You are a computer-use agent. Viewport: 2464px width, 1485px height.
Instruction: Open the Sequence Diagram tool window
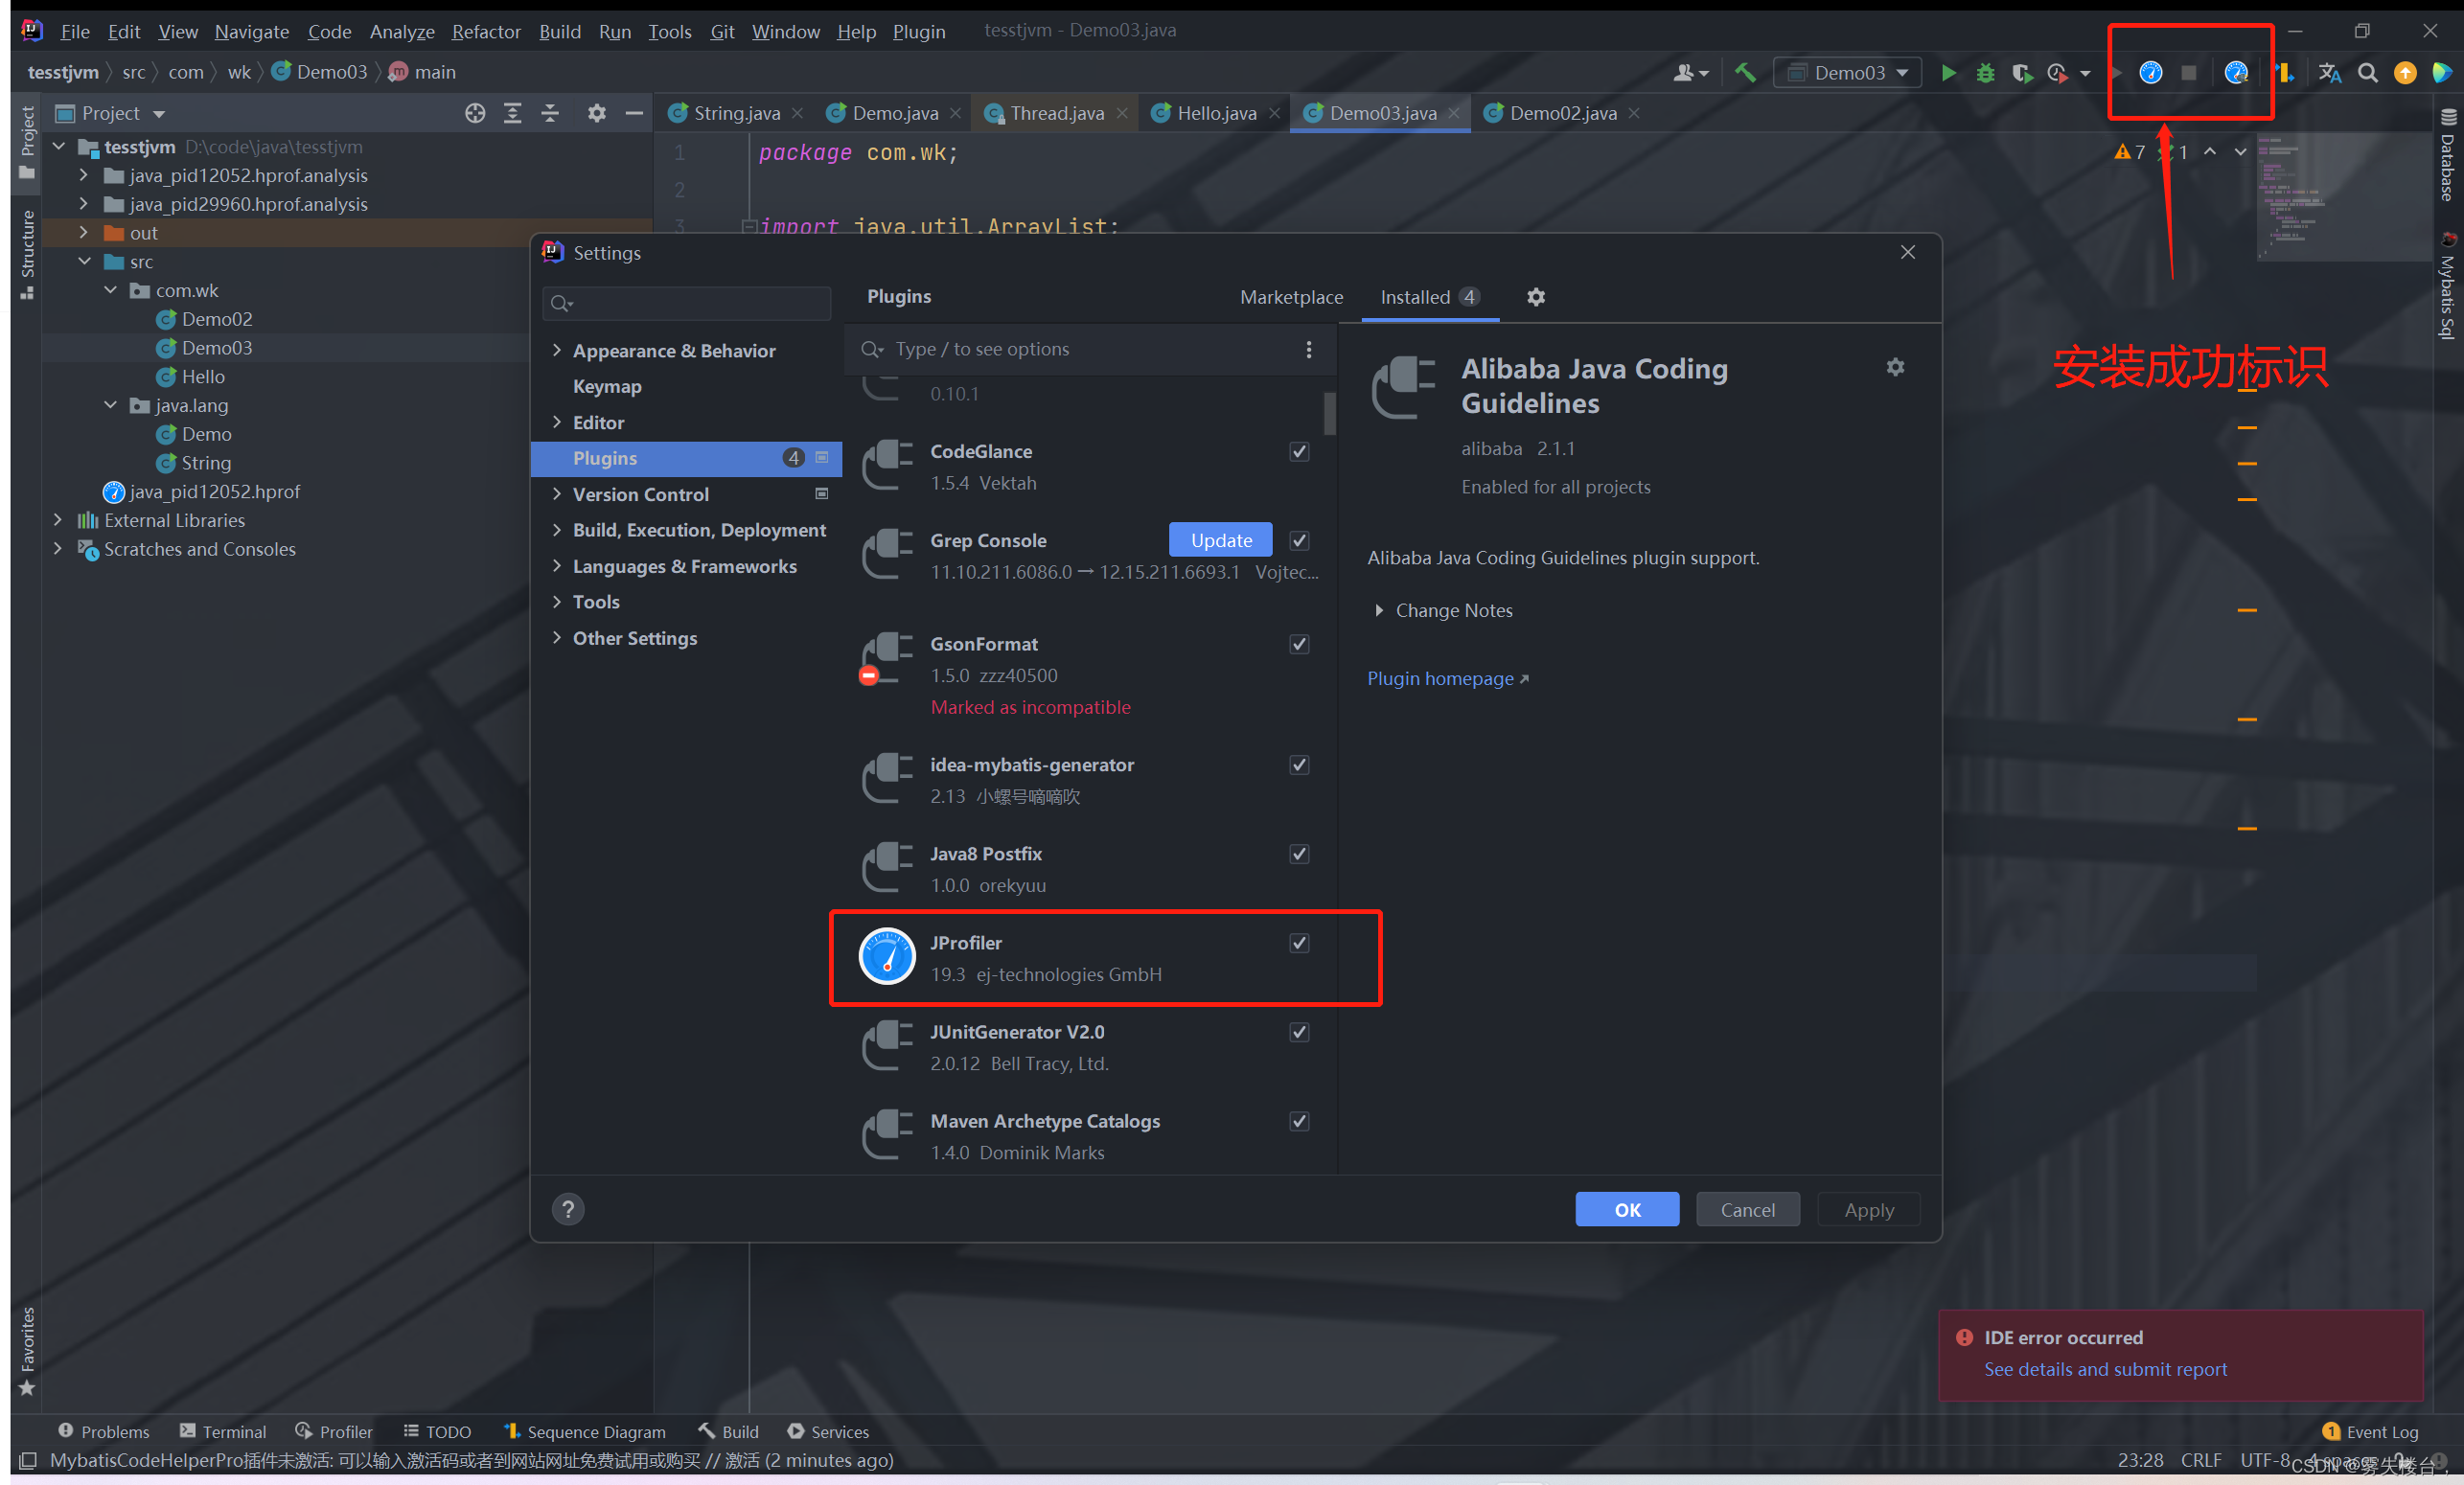tap(584, 1431)
